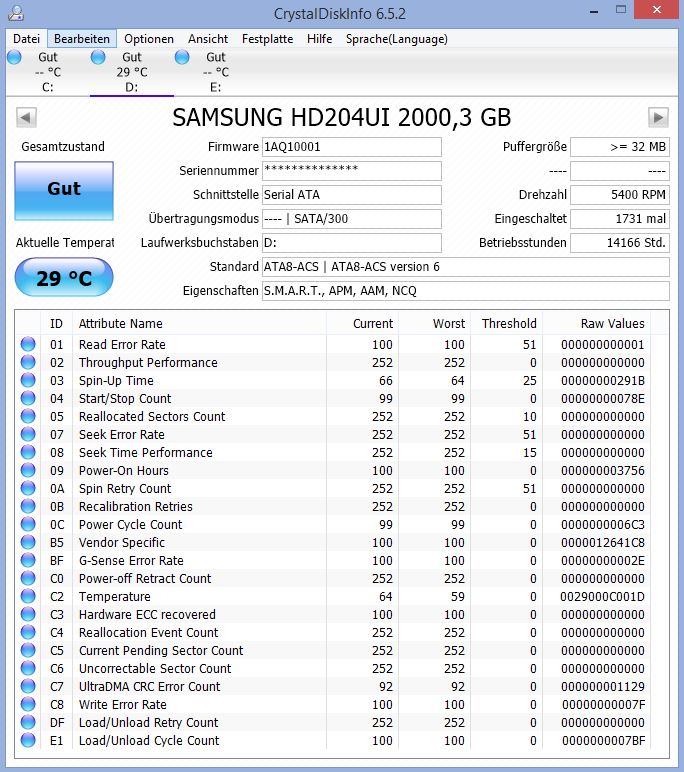Screen dimensions: 684x772
Task: Click the C: drive label in disk tabs
Action: point(48,88)
